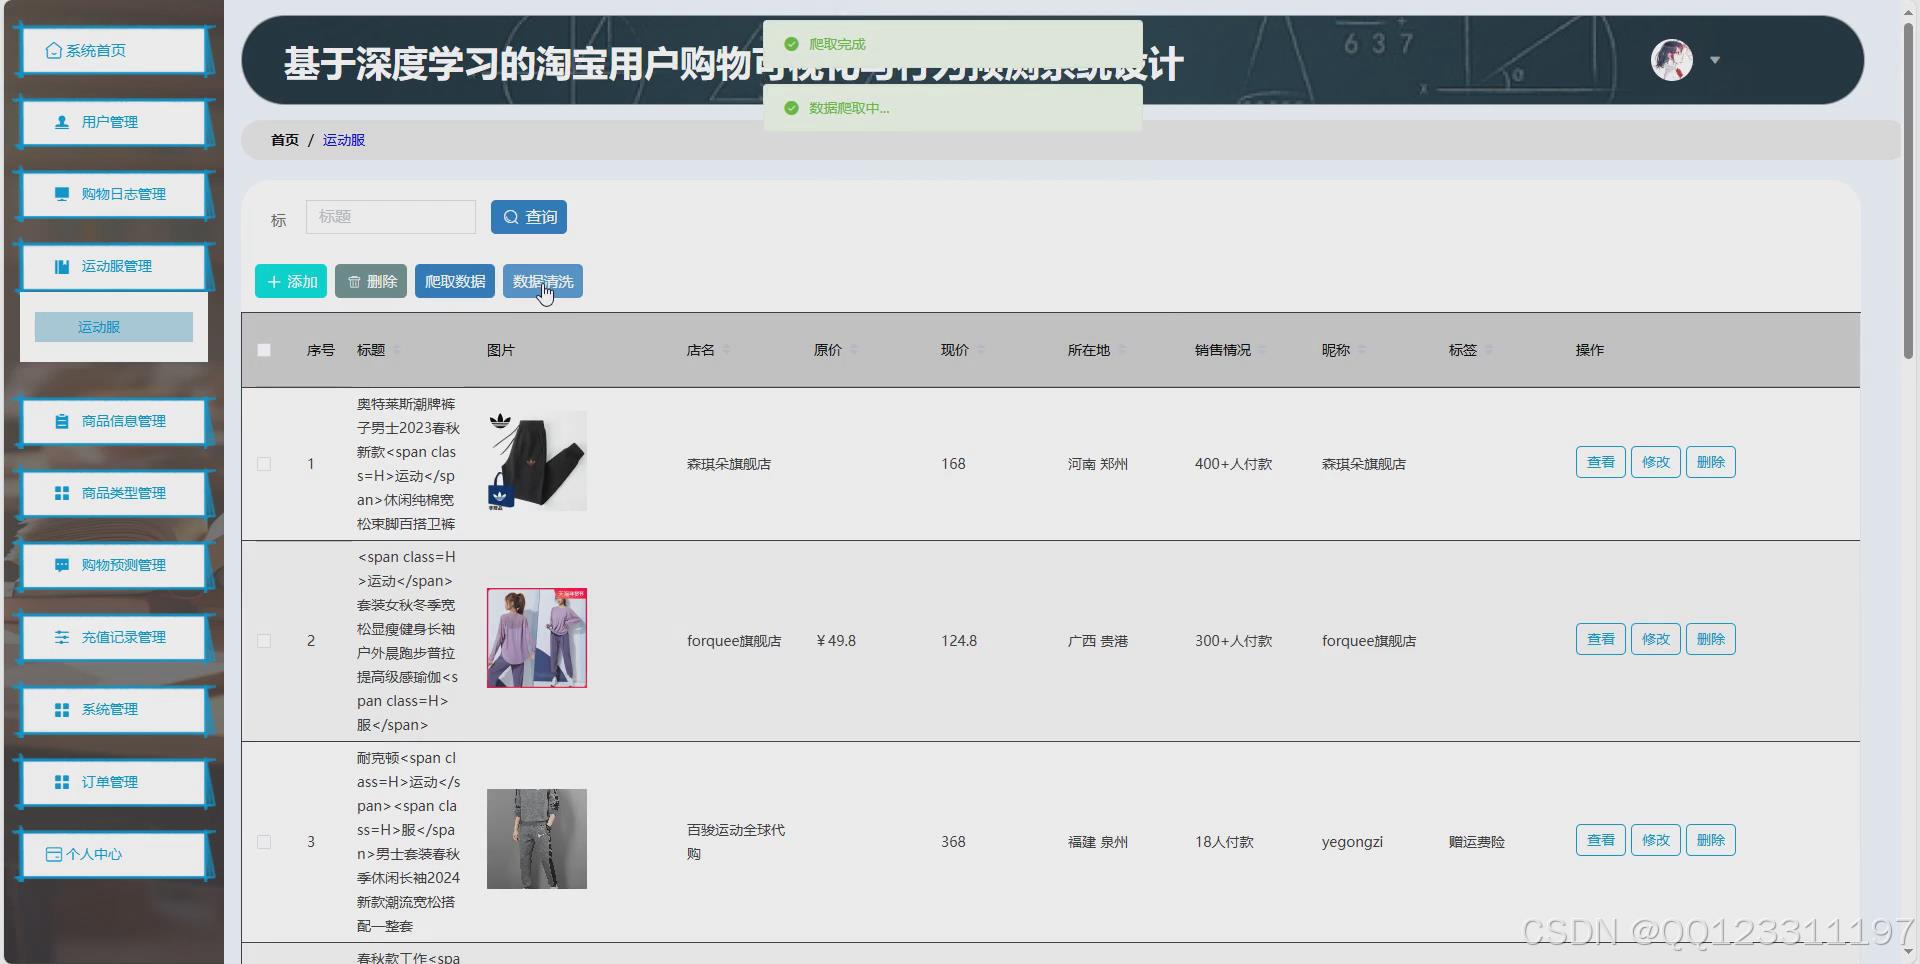The width and height of the screenshot is (1920, 964).
Task: Click 删除 for the 森琪朵旗舰店 row
Action: click(x=1711, y=462)
